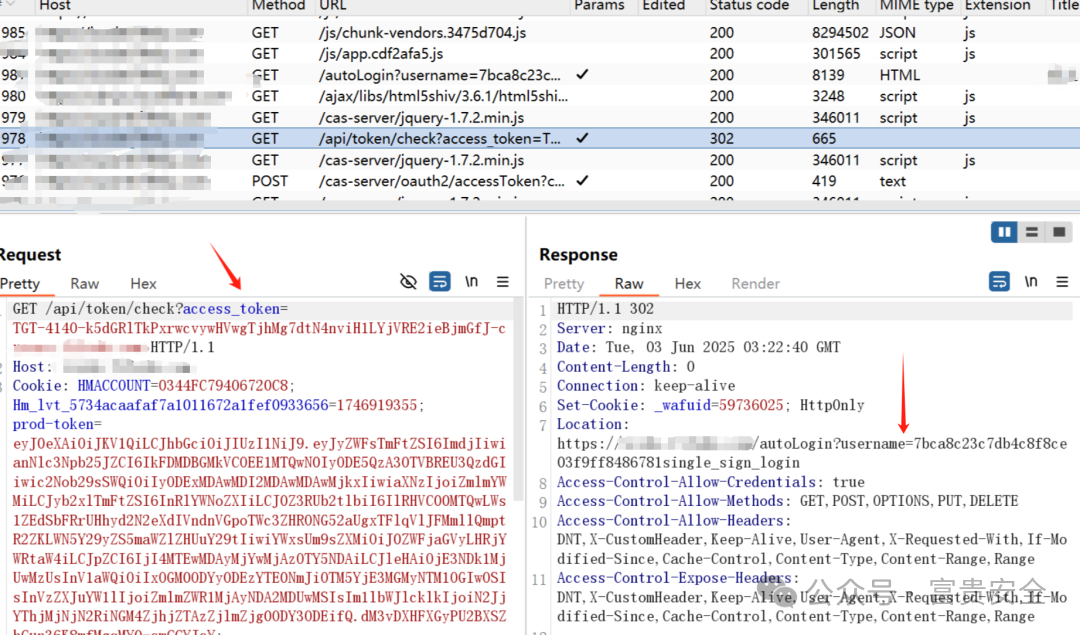1080x635 pixels.
Task: Sort by Length column header
Action: coord(835,6)
